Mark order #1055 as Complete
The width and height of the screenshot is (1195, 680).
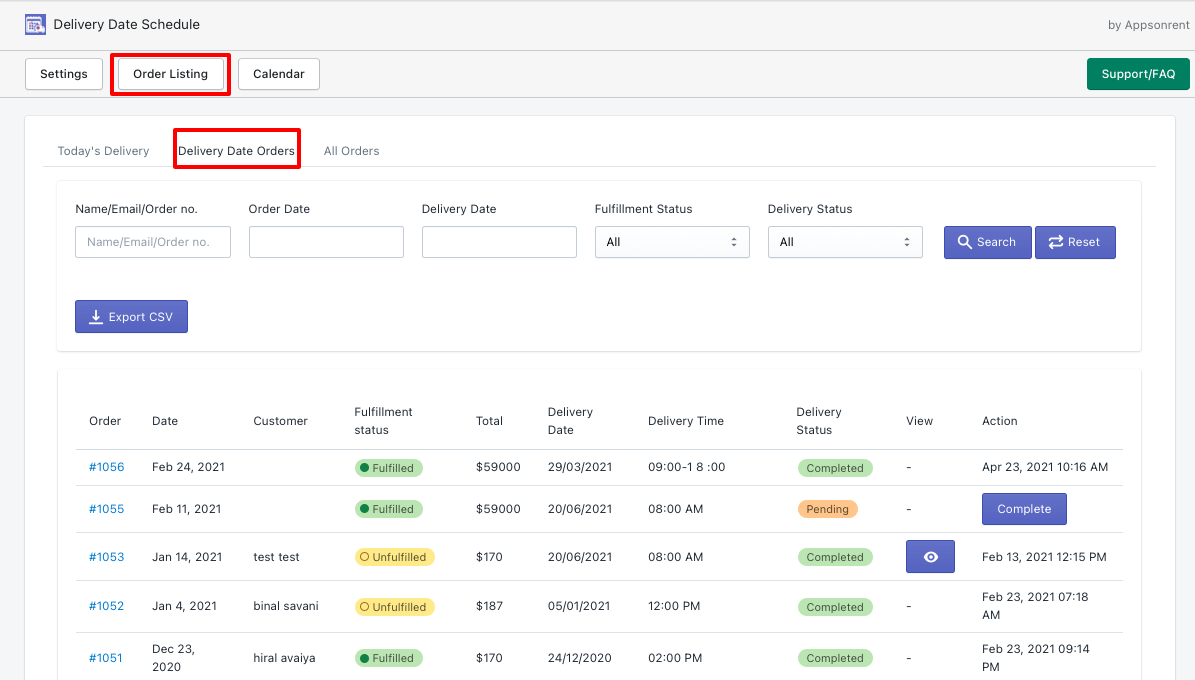[x=1024, y=508]
